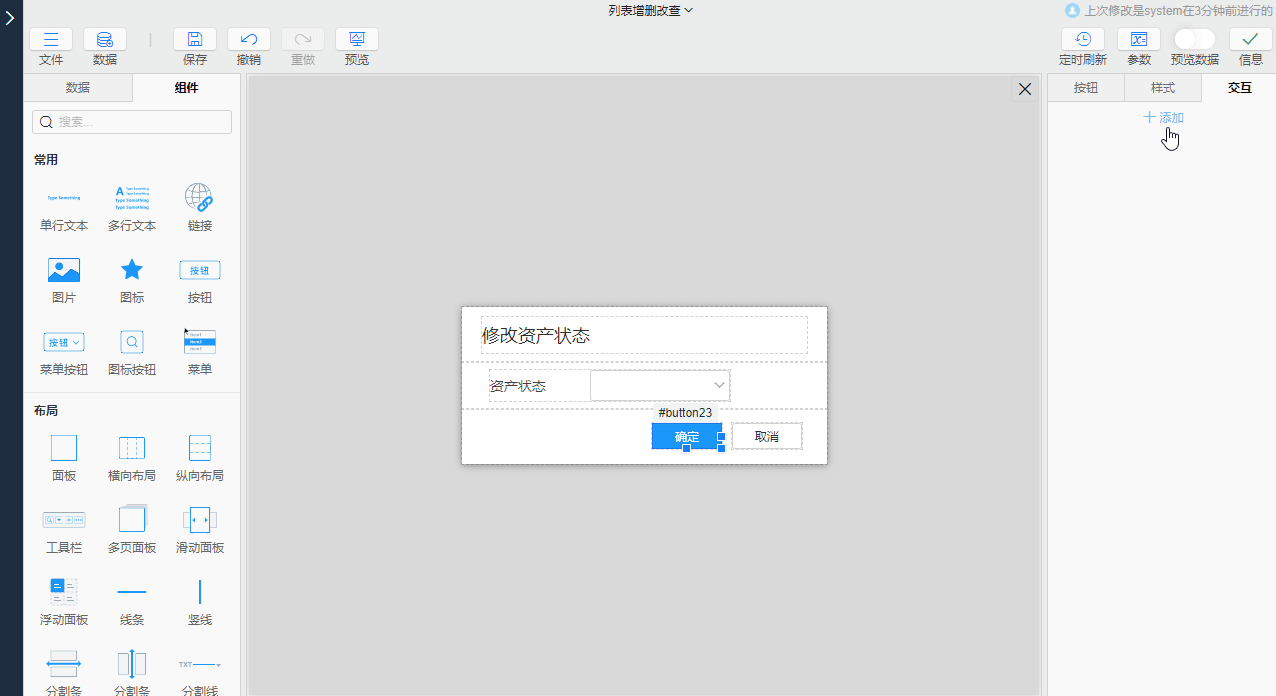Click the Info (信息) checkmark icon
The image size is (1276, 696).
[x=1251, y=40]
